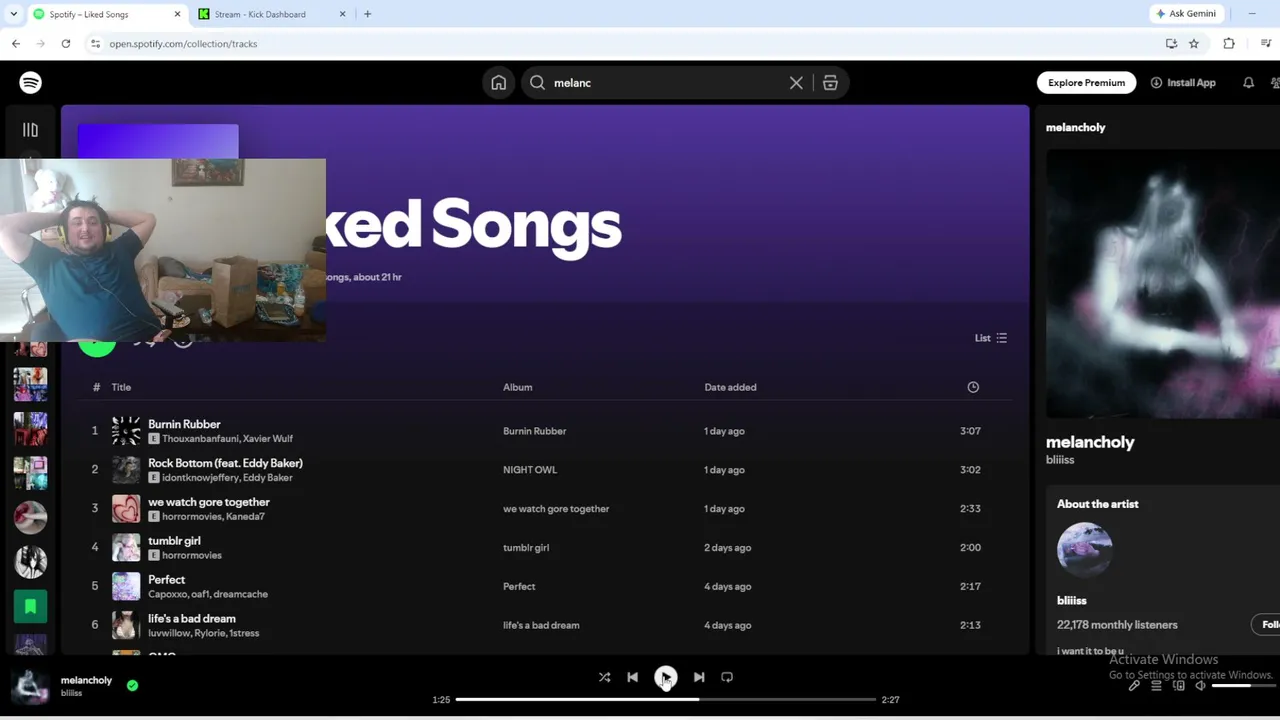The width and height of the screenshot is (1280, 720).
Task: Click the Perfect track cover art thumbnail
Action: (126, 586)
